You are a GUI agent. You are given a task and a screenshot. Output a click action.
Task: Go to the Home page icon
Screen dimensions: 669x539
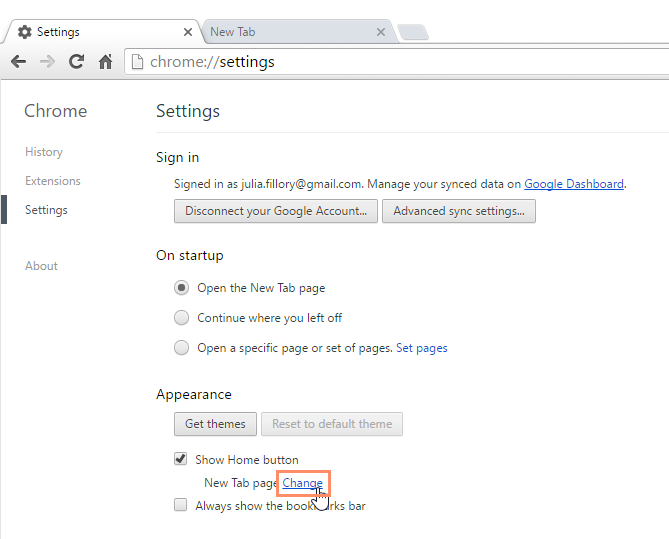click(x=105, y=62)
